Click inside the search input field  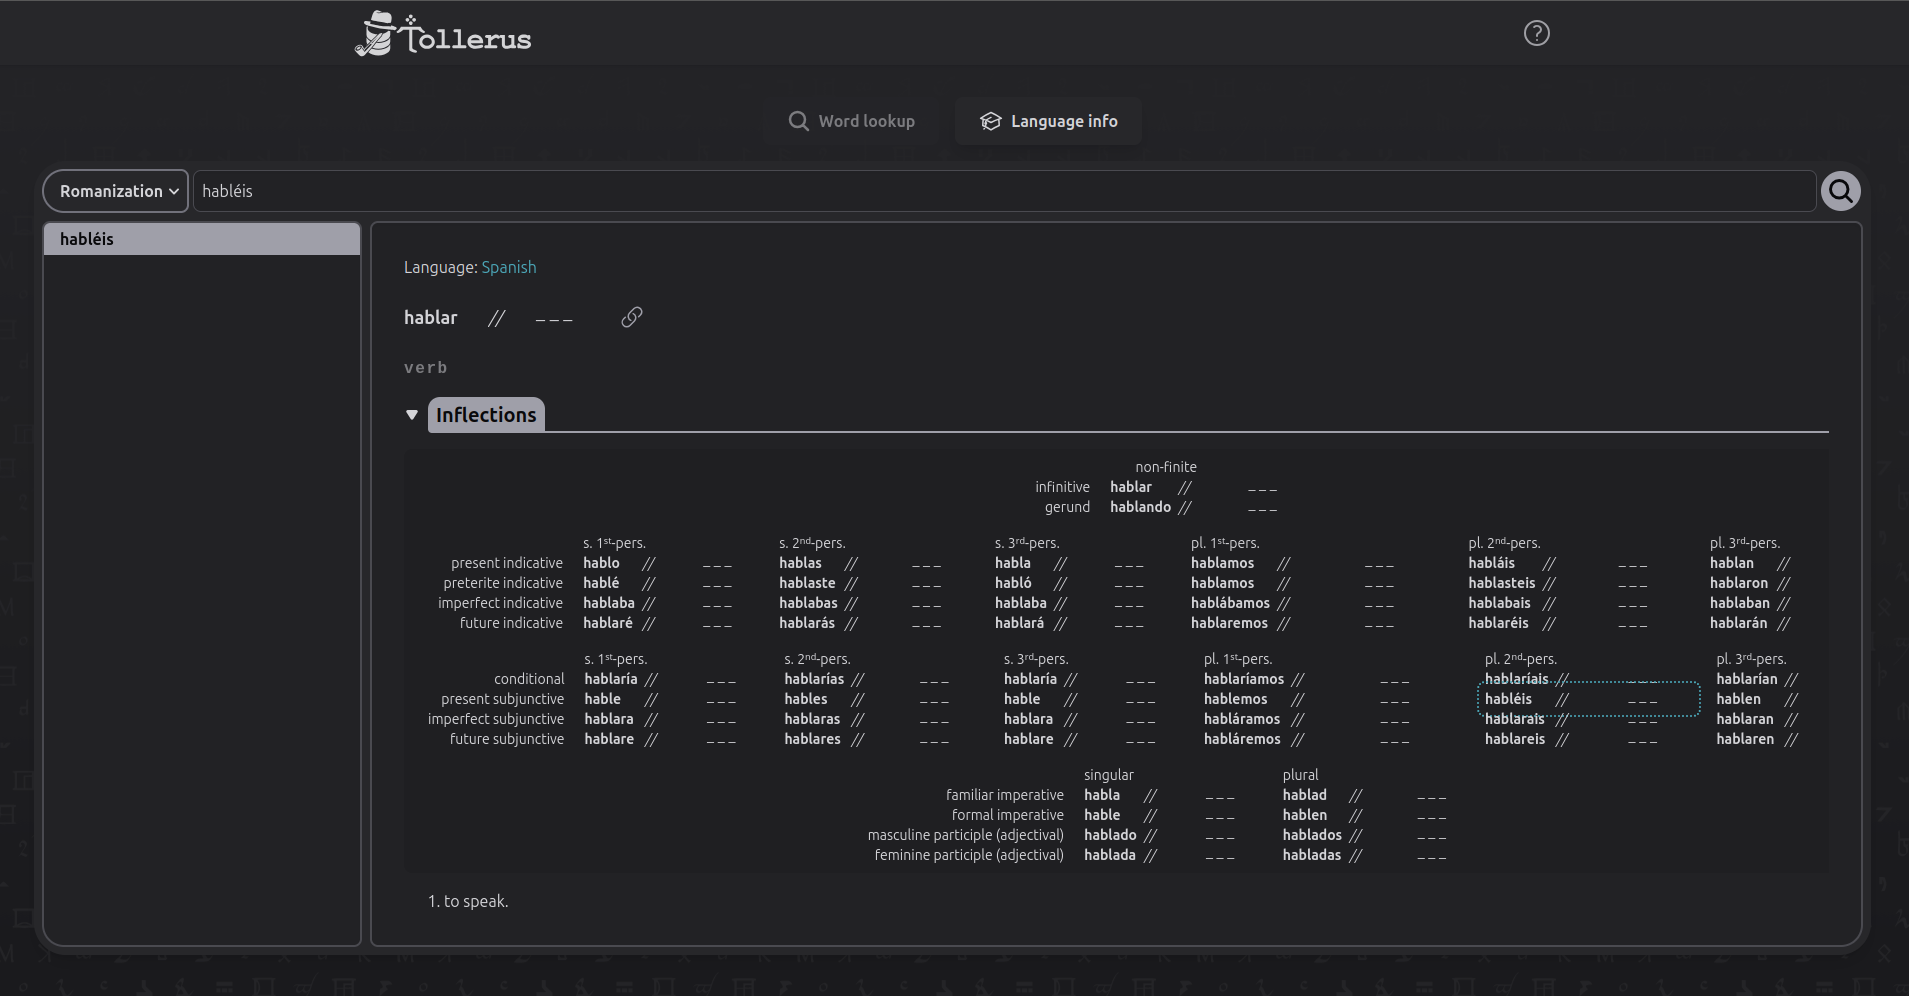click(x=700, y=191)
